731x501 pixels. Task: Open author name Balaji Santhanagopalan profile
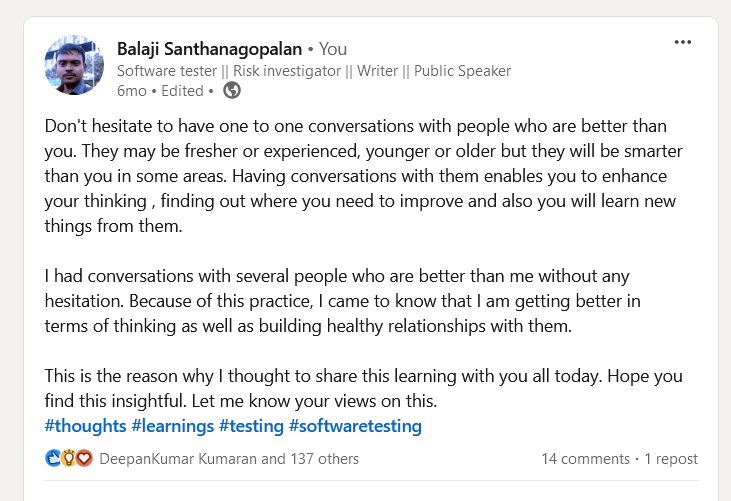pos(209,48)
